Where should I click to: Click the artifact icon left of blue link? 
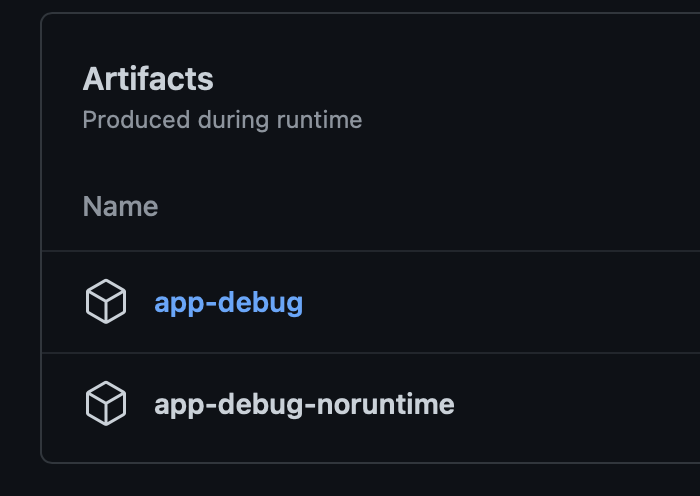point(106,302)
